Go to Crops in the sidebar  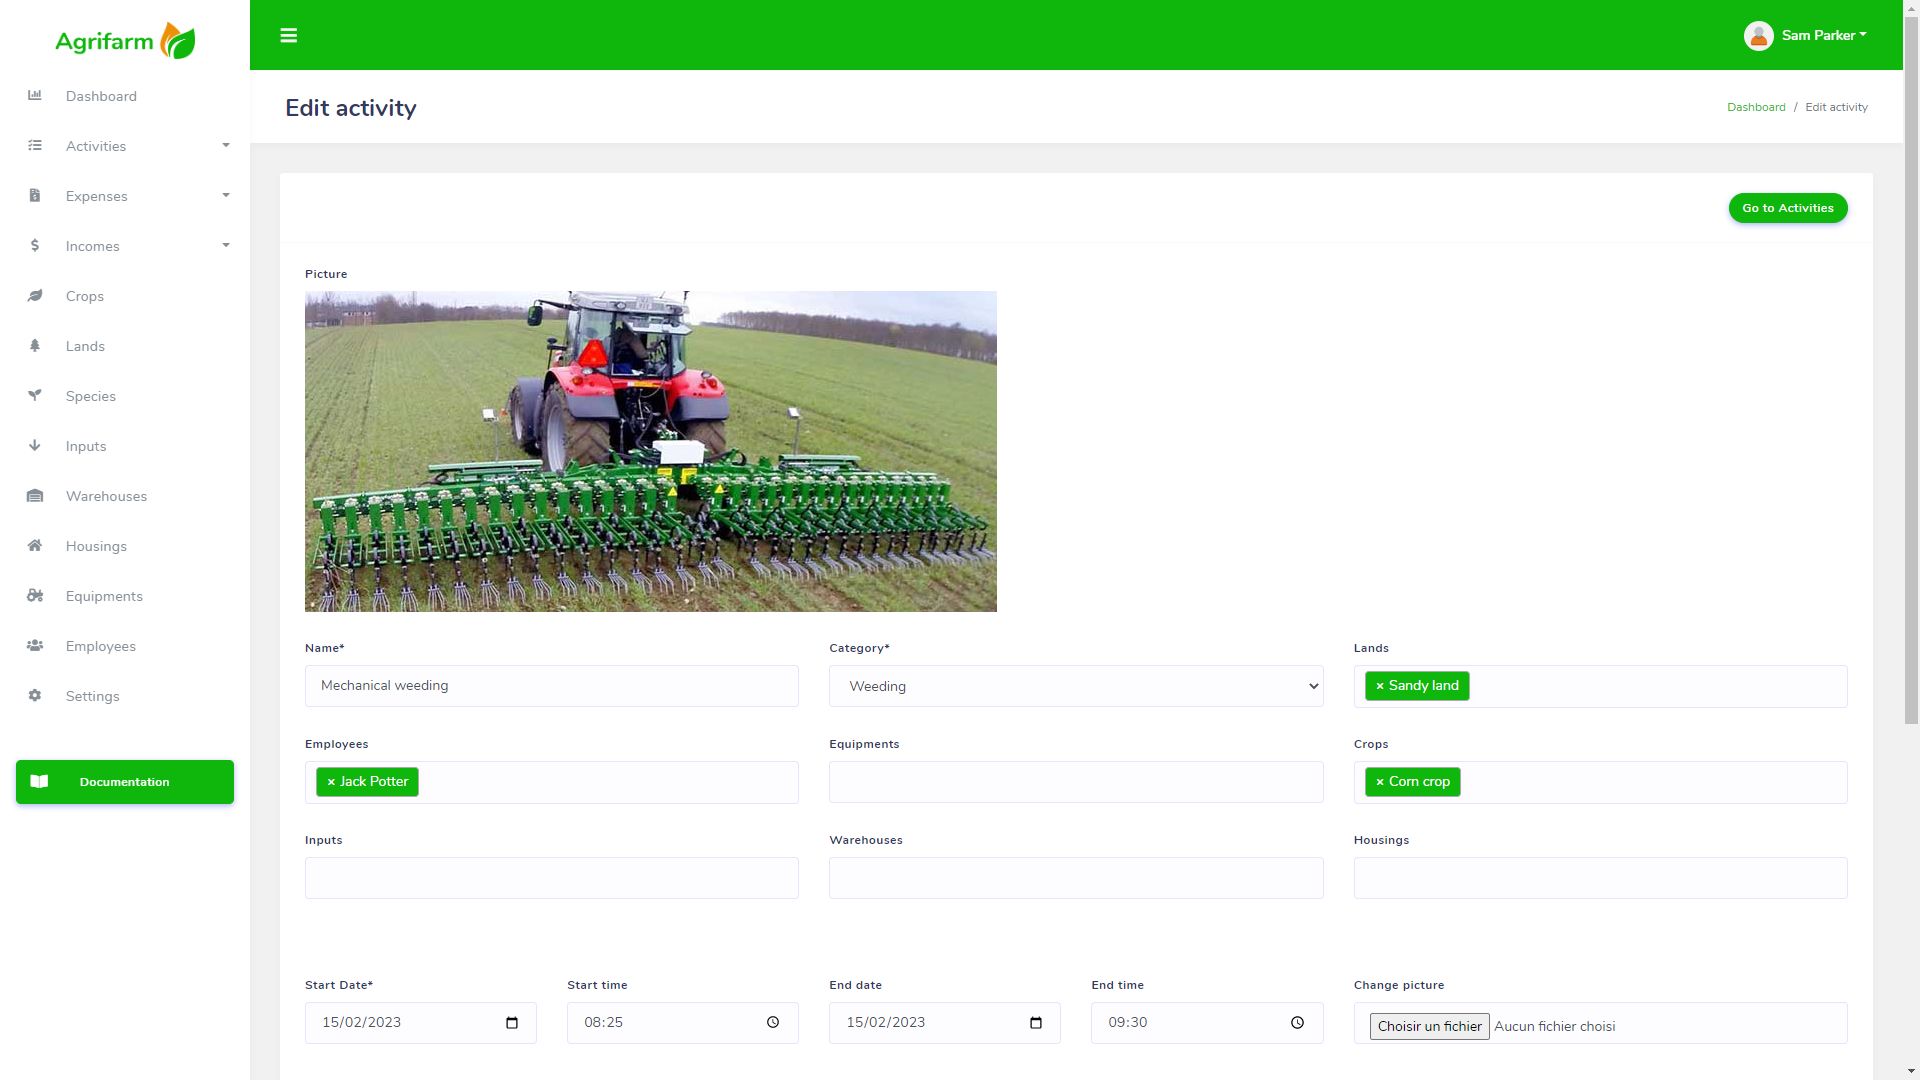[x=85, y=296]
